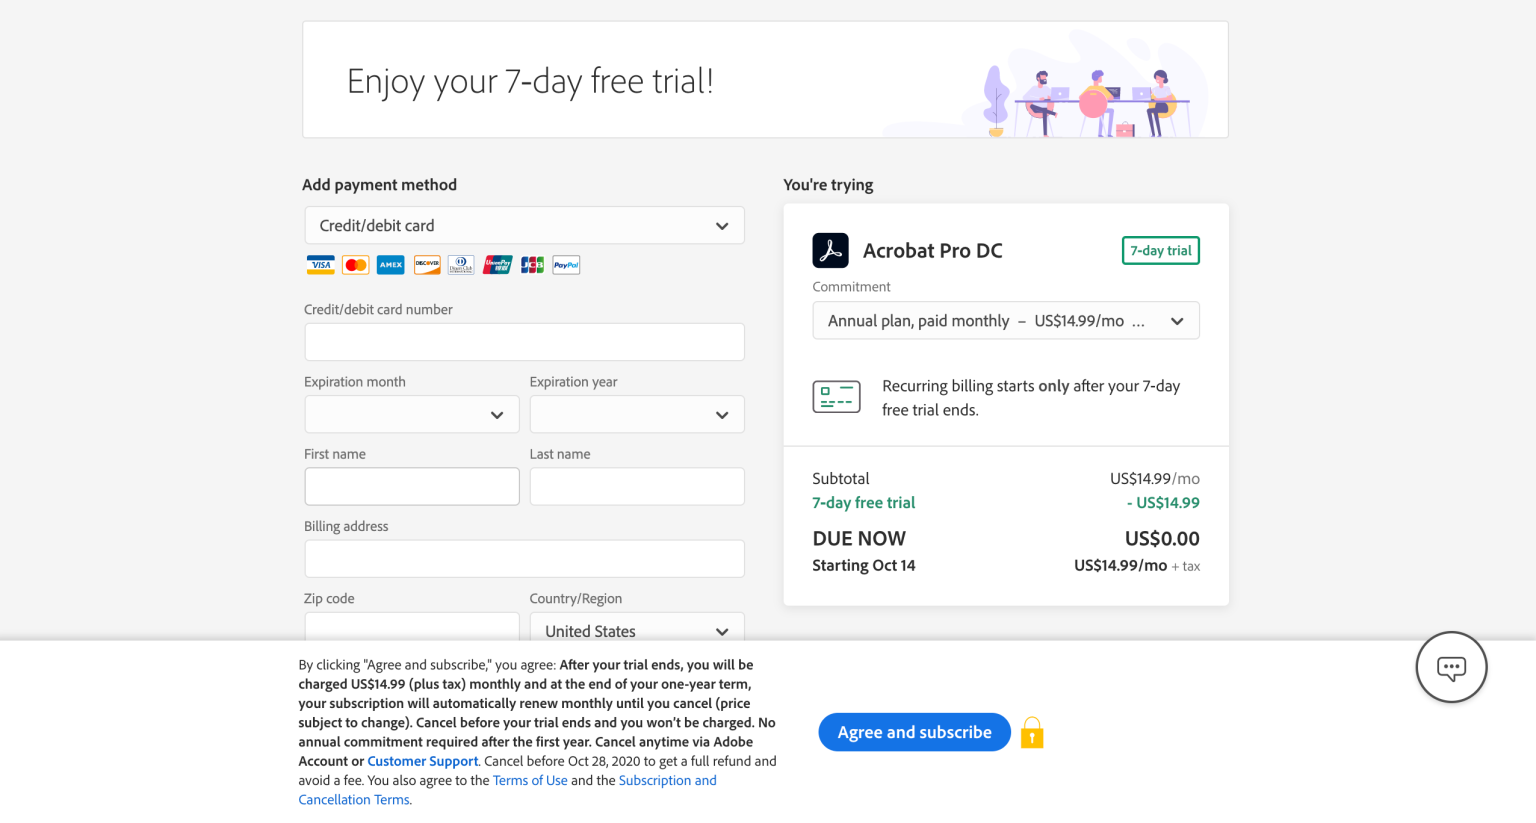The image size is (1536, 823).
Task: Click the 'Acrobat Pro DC' product name
Action: (x=932, y=251)
